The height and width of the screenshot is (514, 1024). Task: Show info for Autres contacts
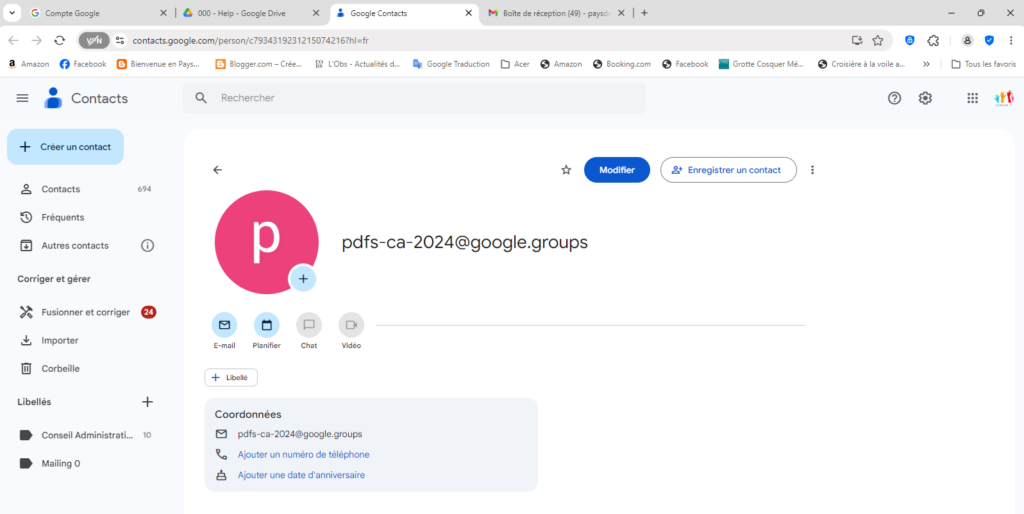[x=148, y=245]
